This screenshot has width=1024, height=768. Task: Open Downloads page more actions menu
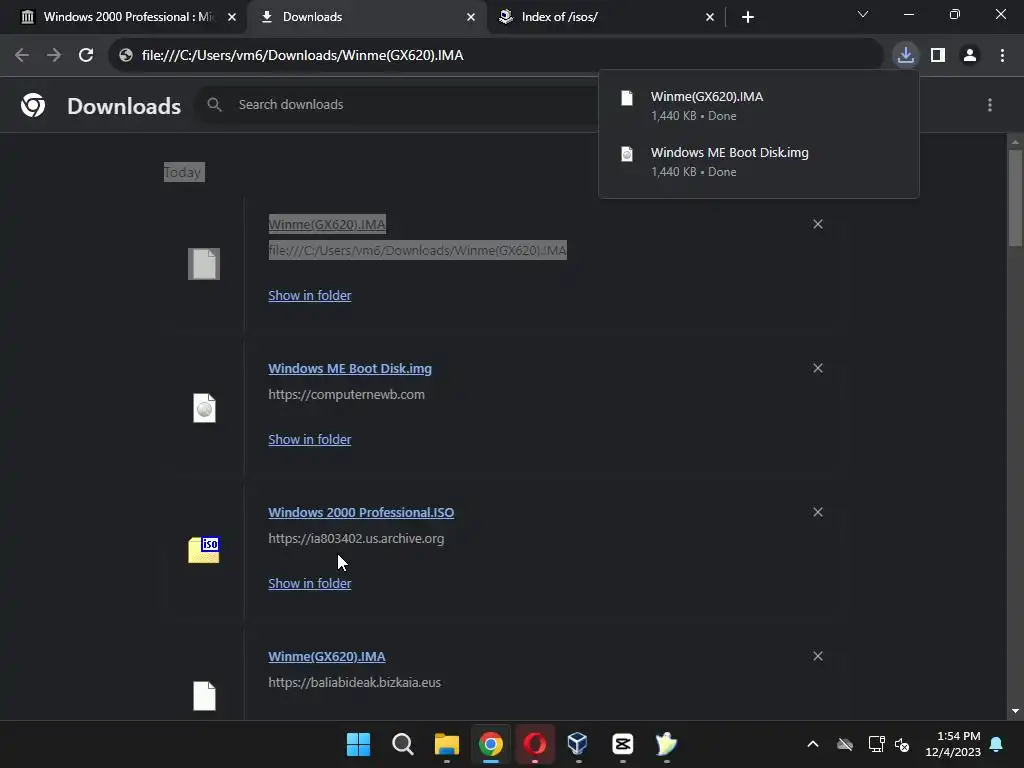pyautogui.click(x=990, y=105)
